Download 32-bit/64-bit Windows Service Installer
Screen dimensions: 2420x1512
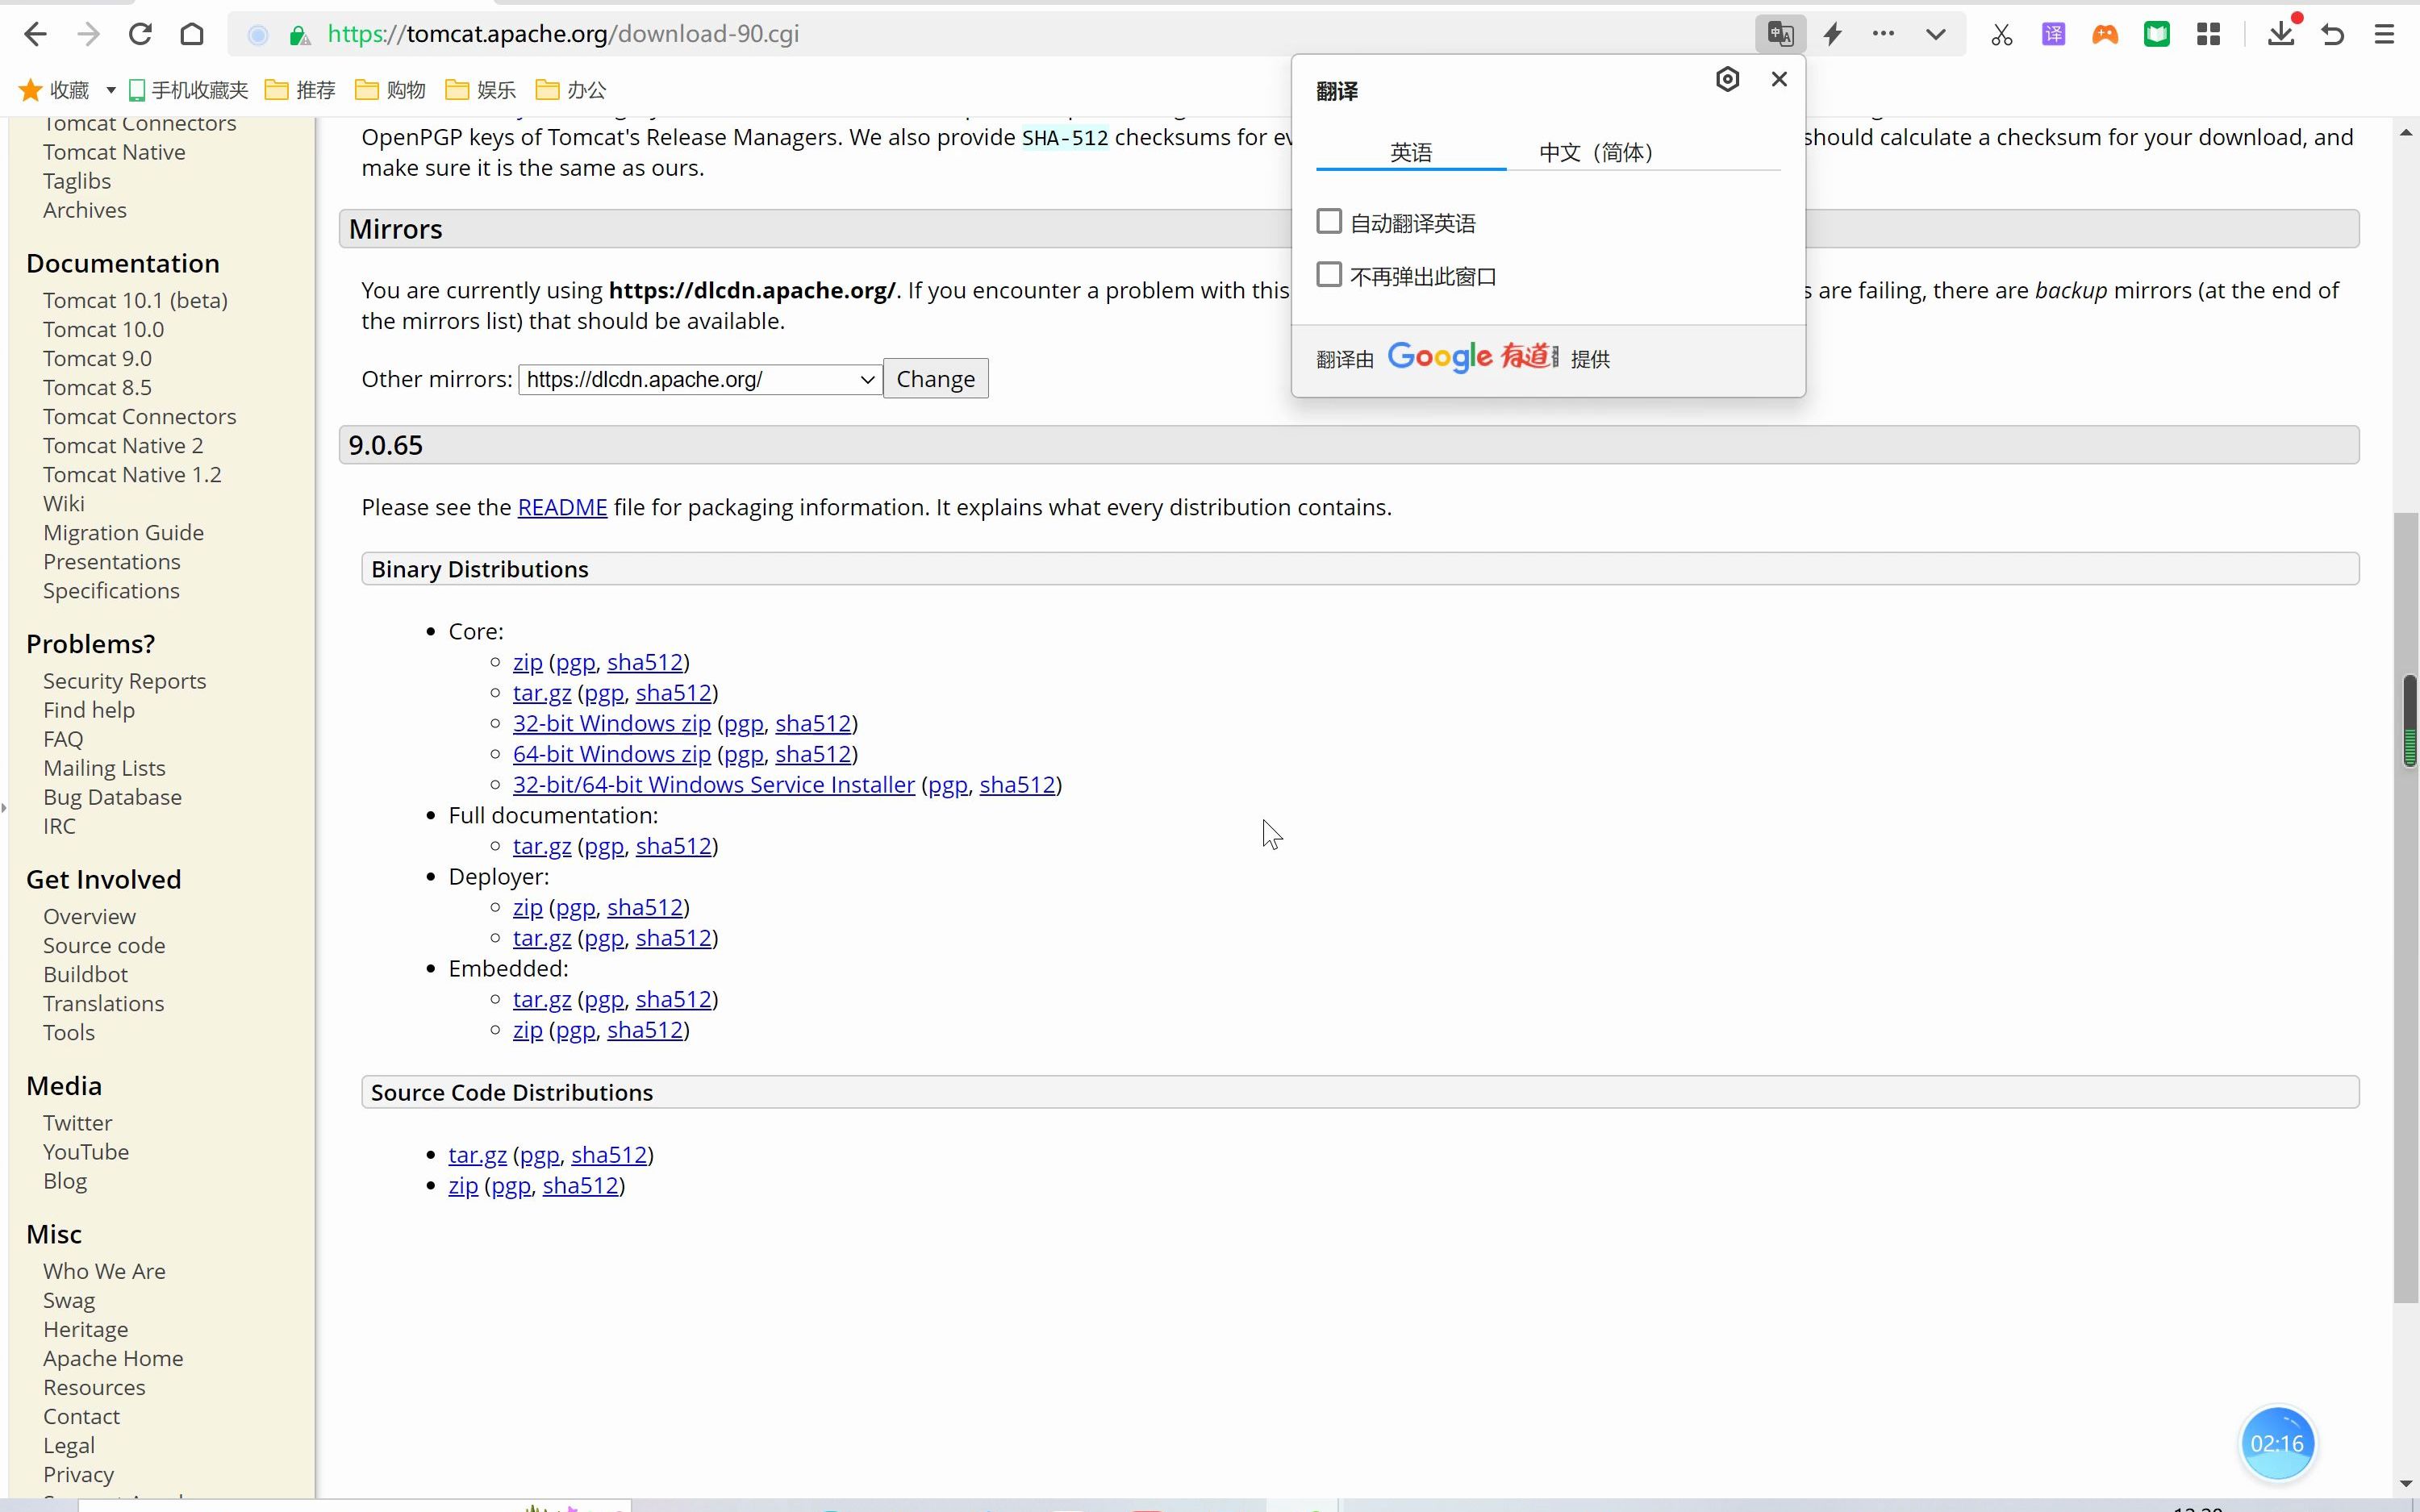714,785
